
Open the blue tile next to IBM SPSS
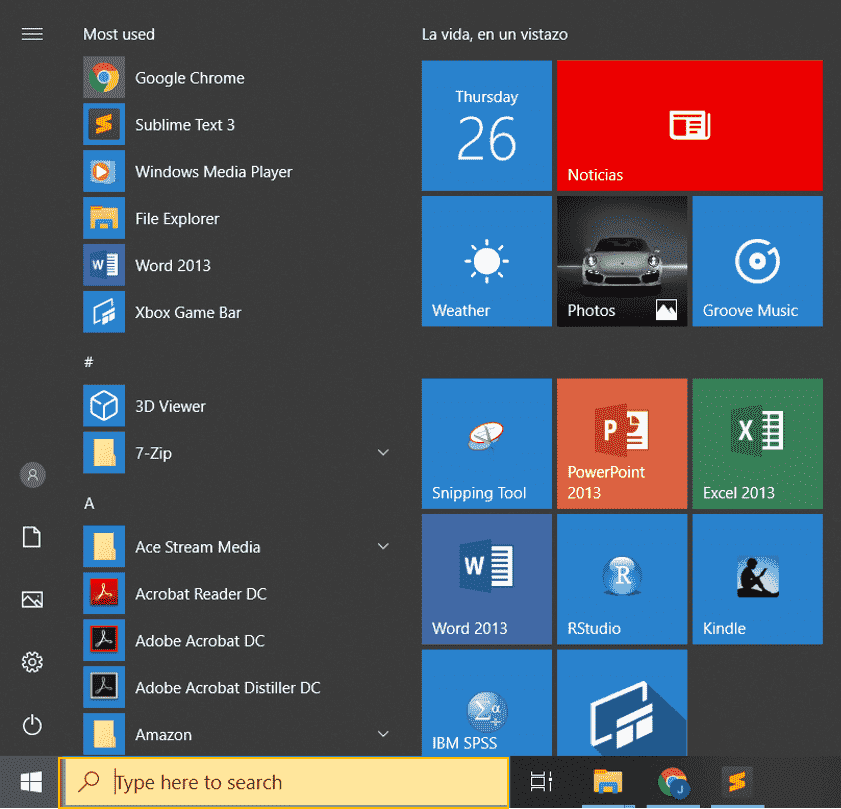[x=622, y=703]
